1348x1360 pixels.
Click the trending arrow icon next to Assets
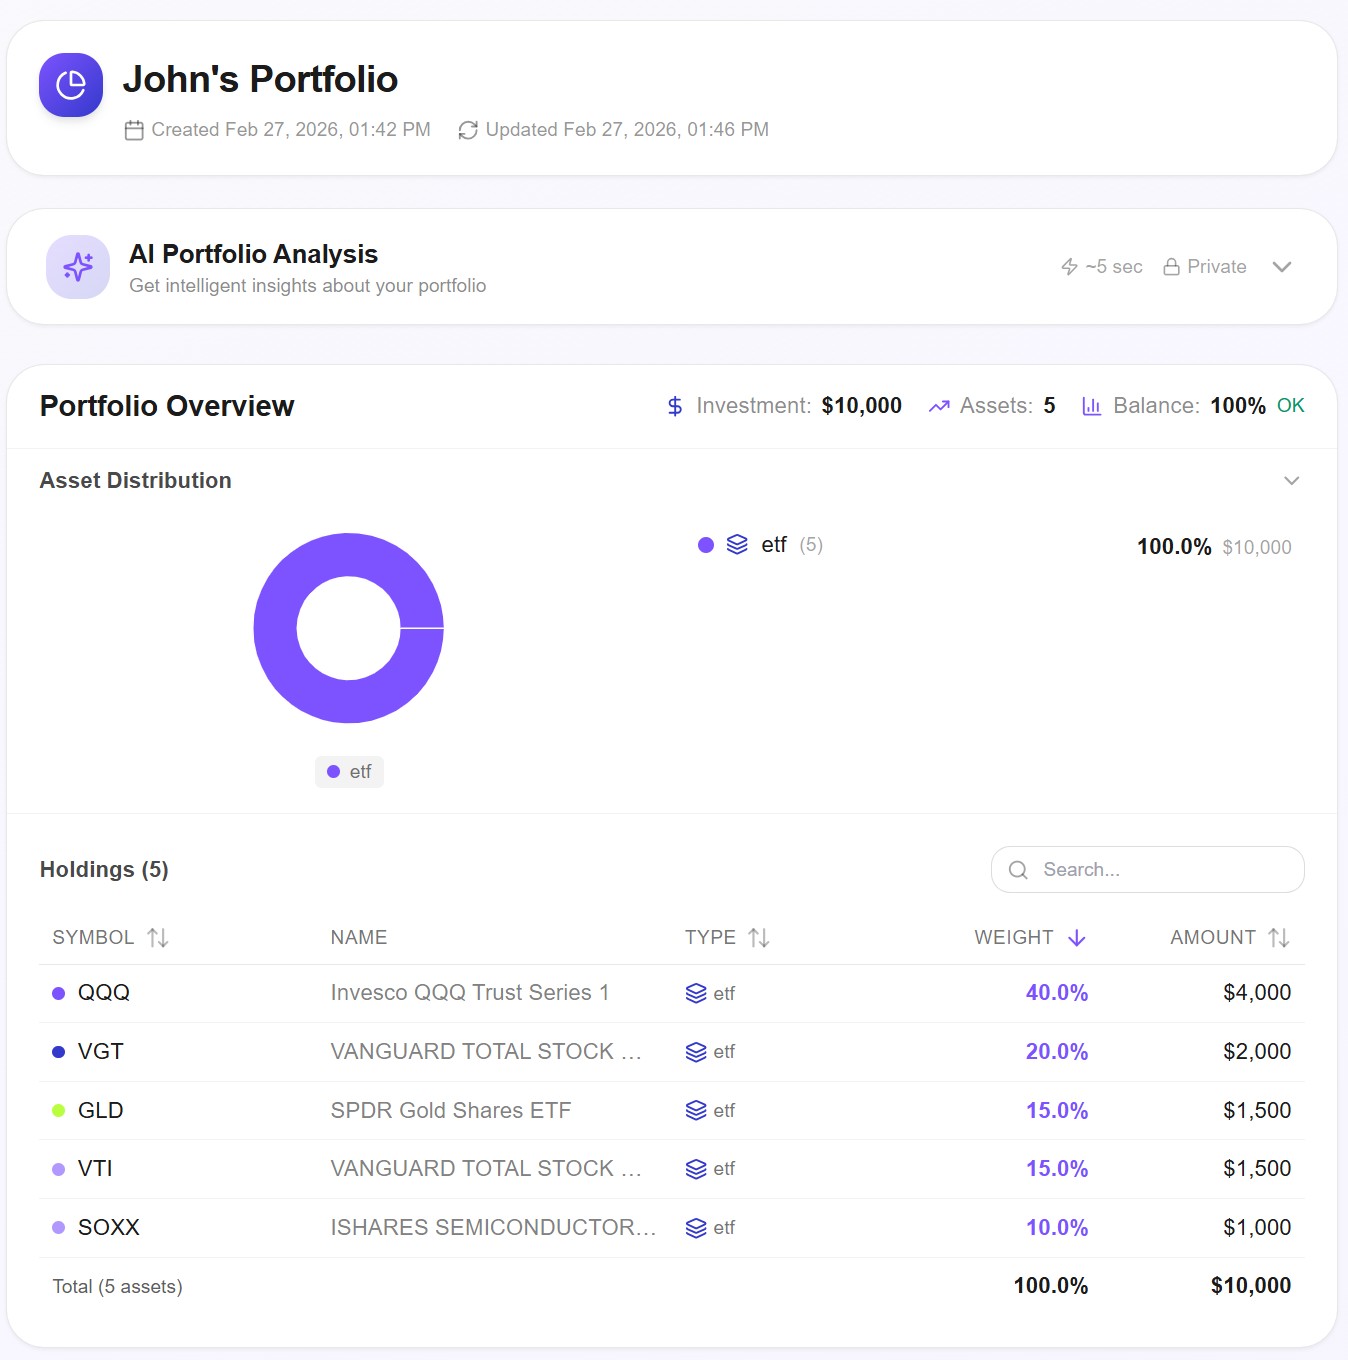pyautogui.click(x=938, y=406)
